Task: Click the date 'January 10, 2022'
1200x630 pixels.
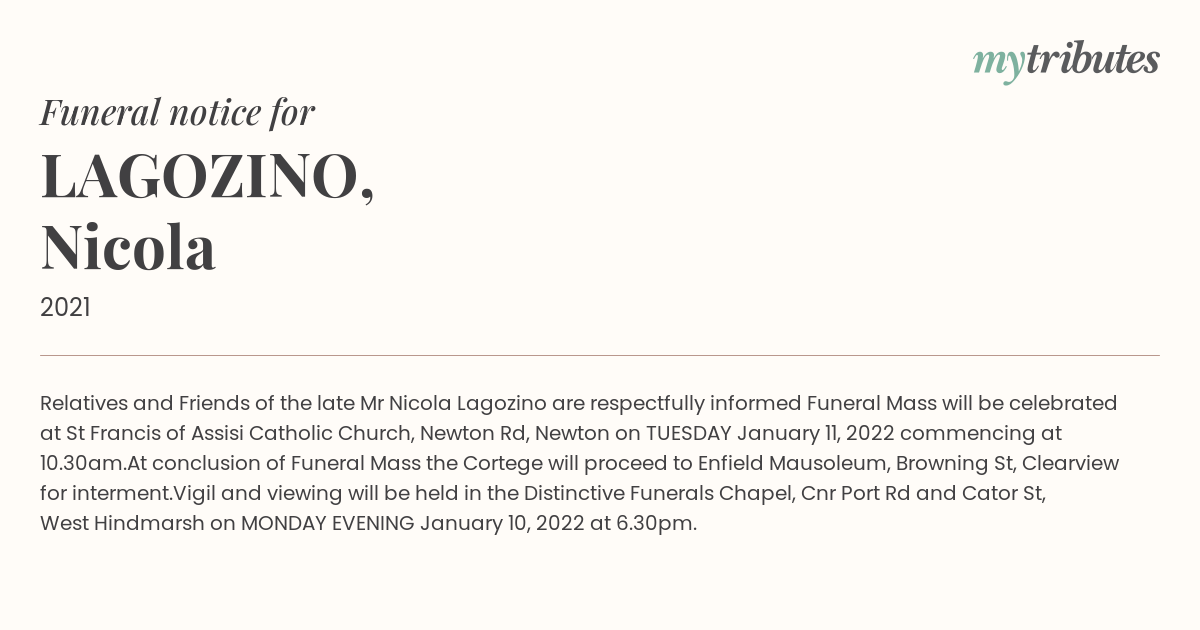Action: (502, 524)
